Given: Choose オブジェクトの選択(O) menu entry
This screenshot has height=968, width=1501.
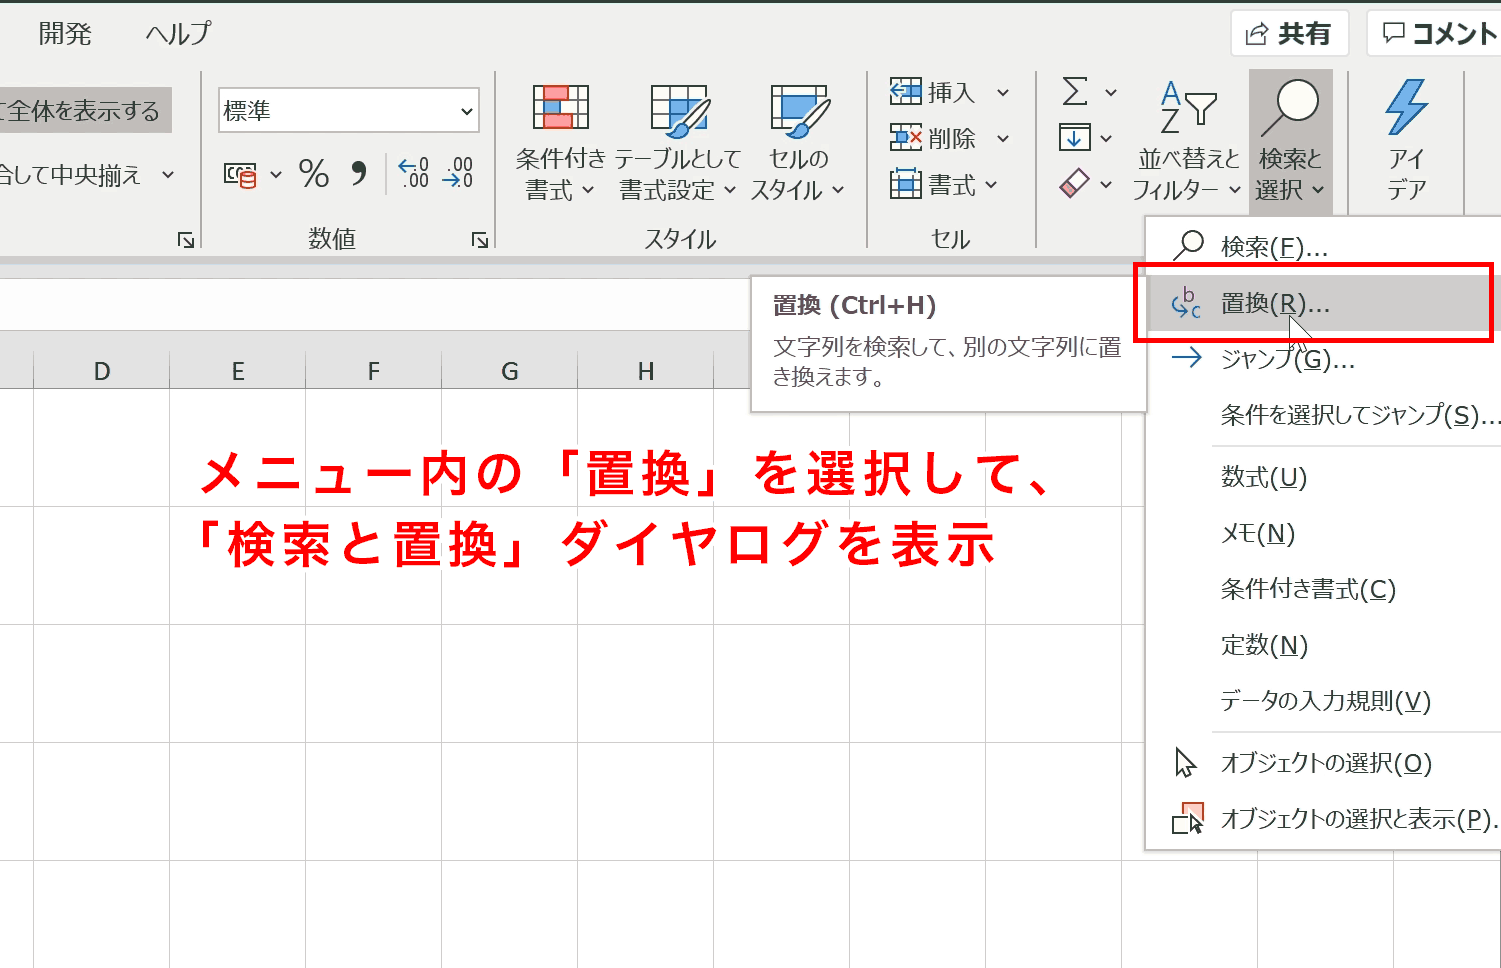Looking at the screenshot, I should 1323,763.
